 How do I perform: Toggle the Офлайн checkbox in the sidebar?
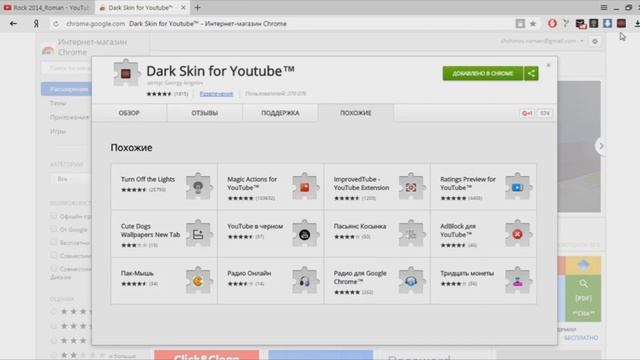(54, 216)
